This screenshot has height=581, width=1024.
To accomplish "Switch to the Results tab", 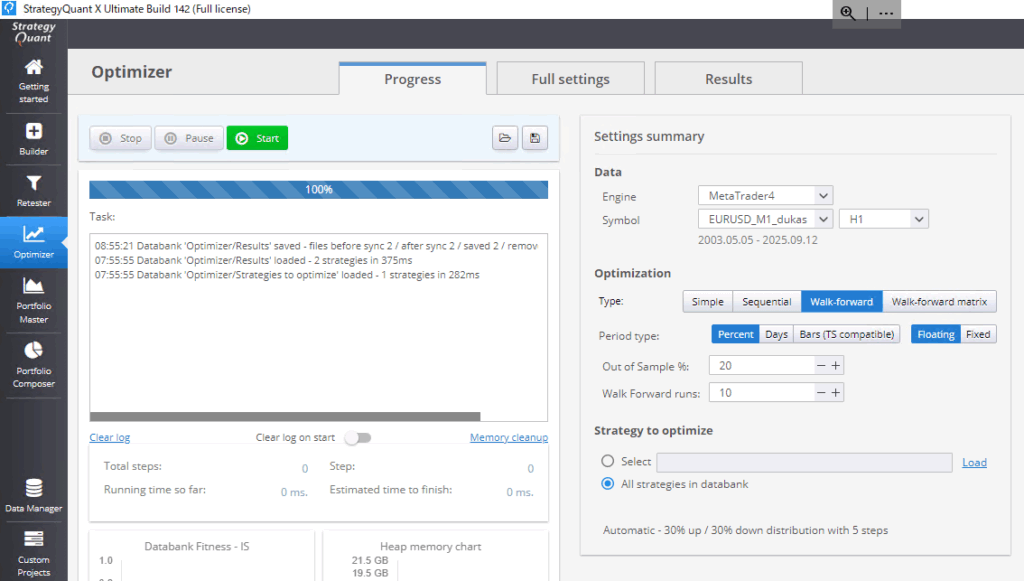I will tap(728, 79).
